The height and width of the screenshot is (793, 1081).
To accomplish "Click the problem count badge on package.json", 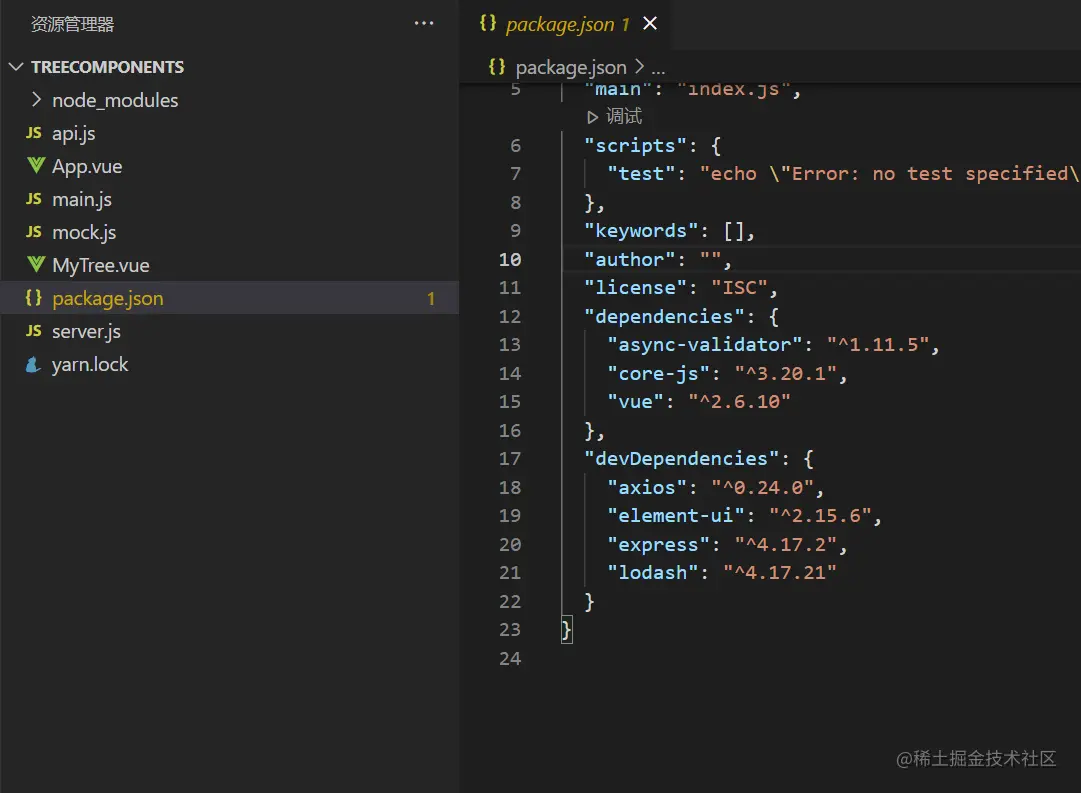I will pyautogui.click(x=431, y=298).
